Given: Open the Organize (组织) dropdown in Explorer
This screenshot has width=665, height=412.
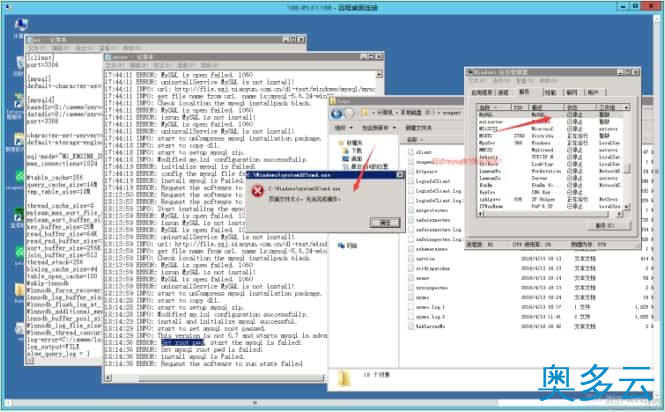Looking at the screenshot, I should (x=343, y=128).
